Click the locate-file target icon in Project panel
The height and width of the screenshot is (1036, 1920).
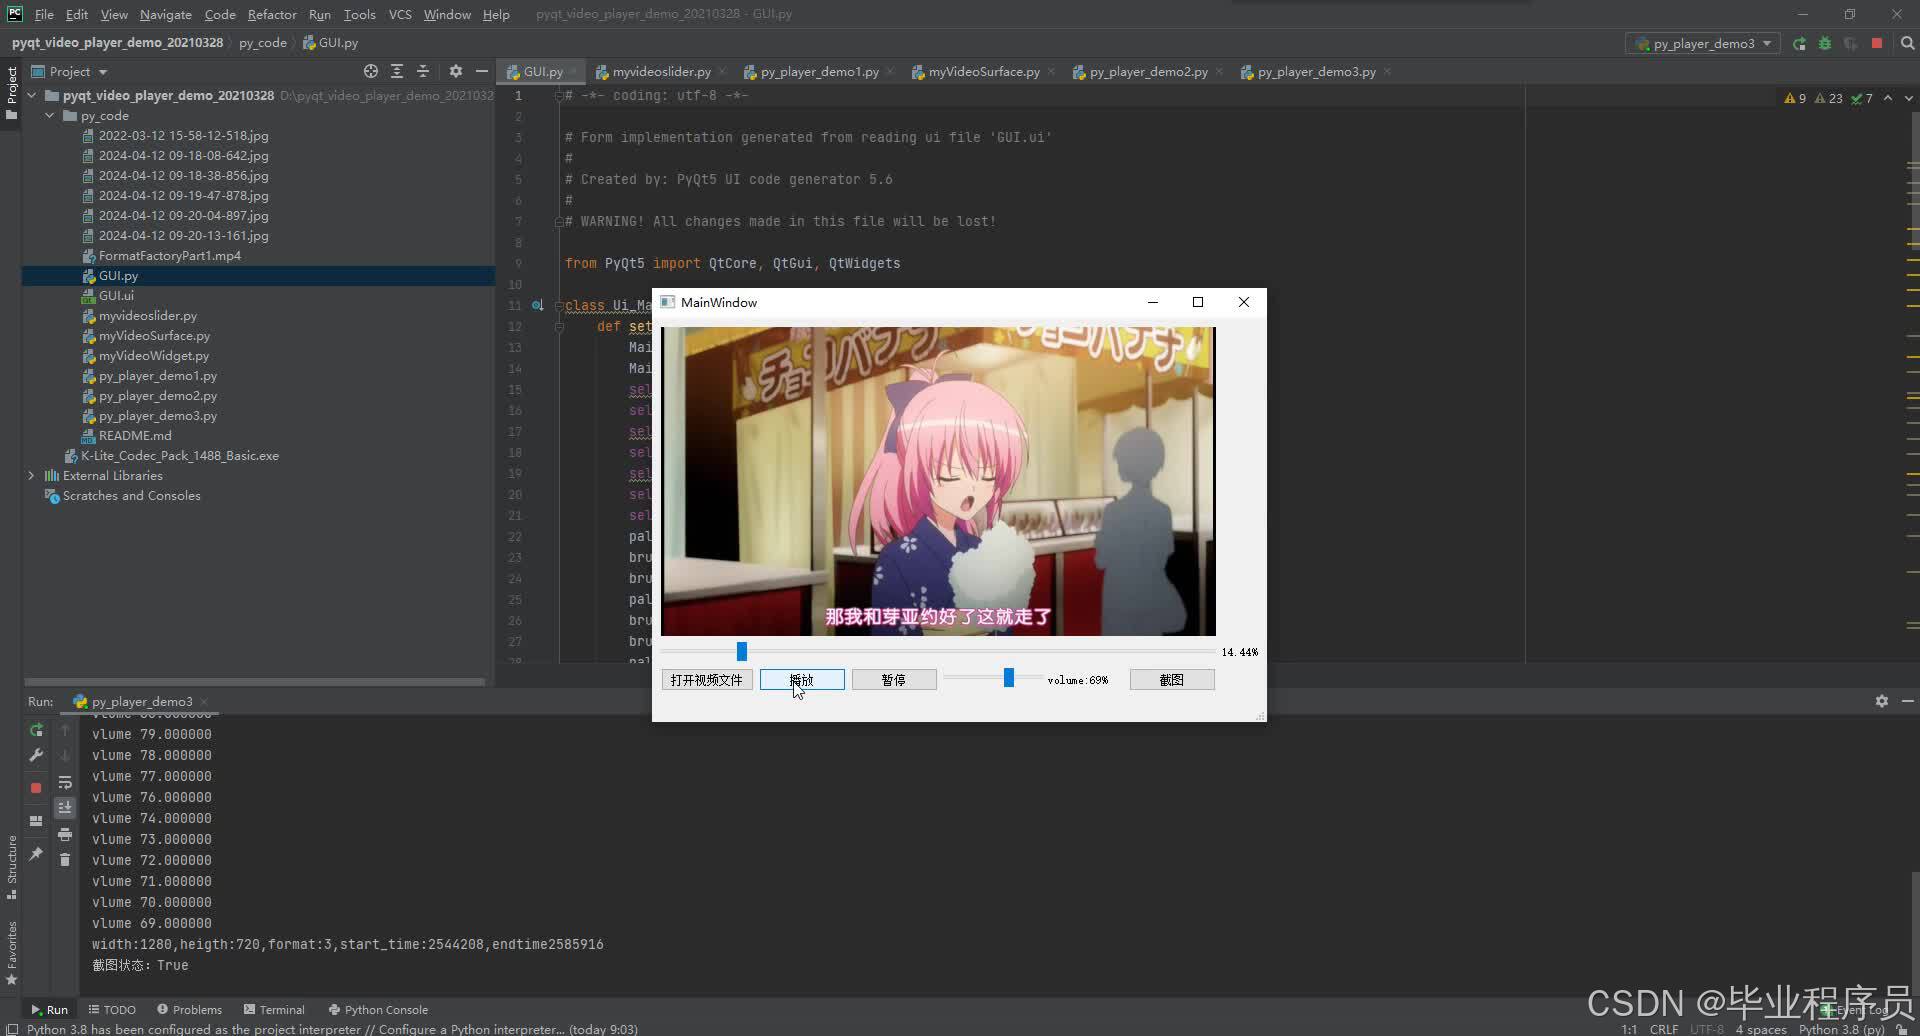(371, 71)
